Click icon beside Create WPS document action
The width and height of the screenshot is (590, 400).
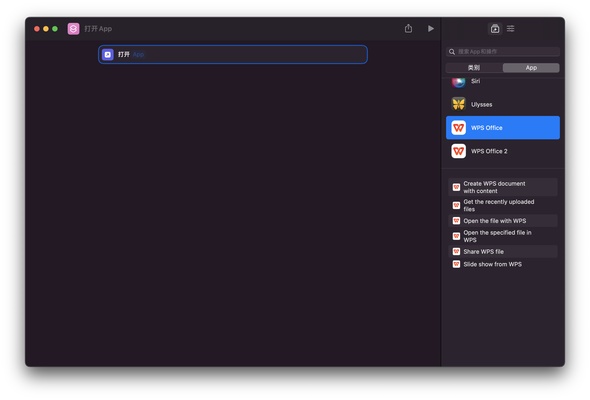456,187
